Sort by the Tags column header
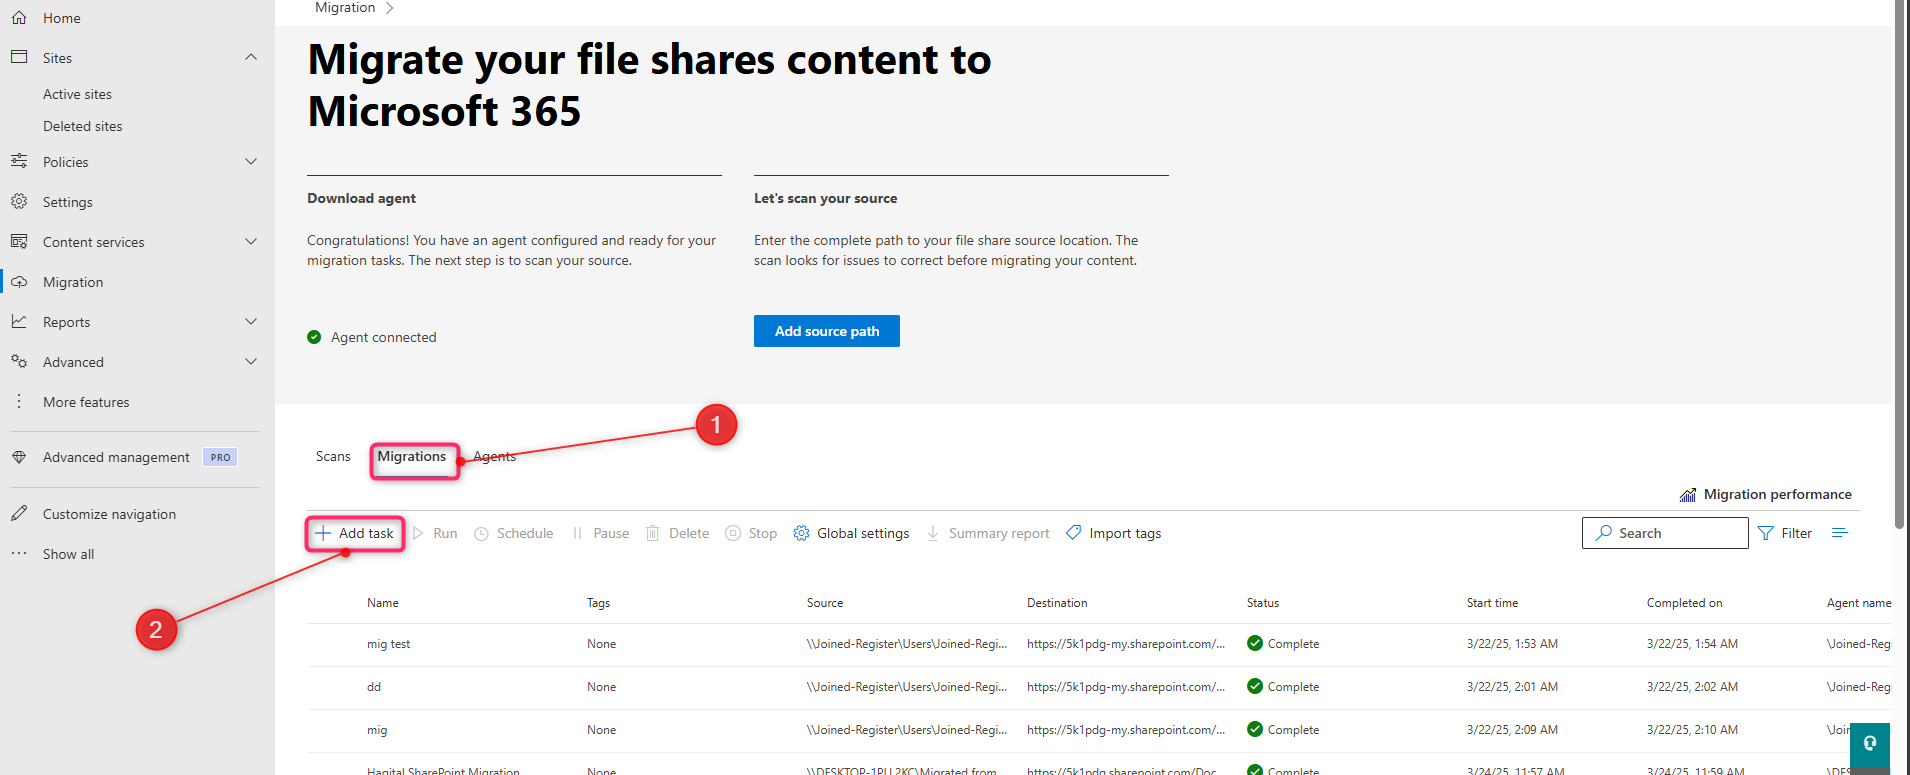This screenshot has height=775, width=1910. [x=598, y=603]
